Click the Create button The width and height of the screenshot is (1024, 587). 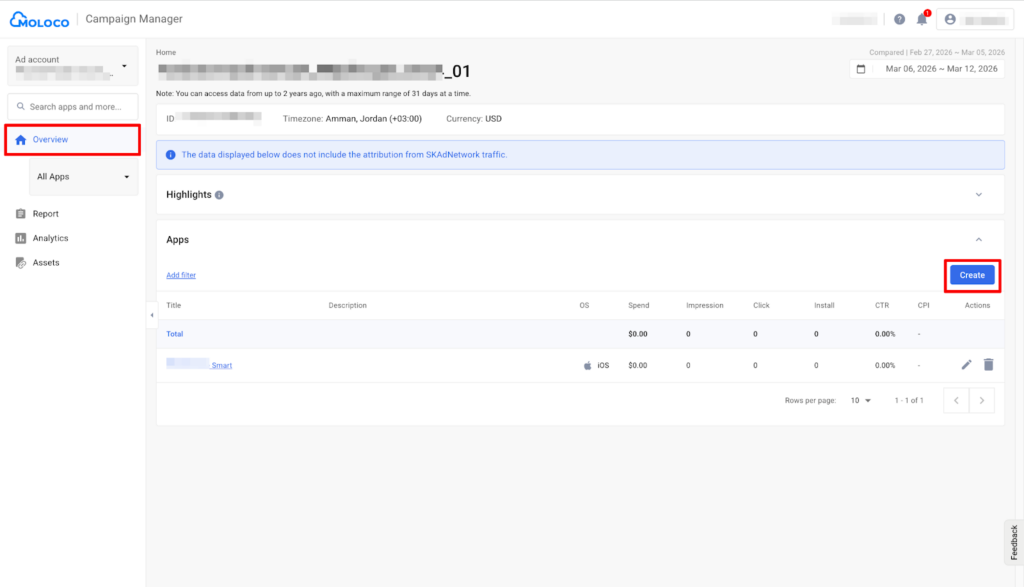(x=972, y=275)
